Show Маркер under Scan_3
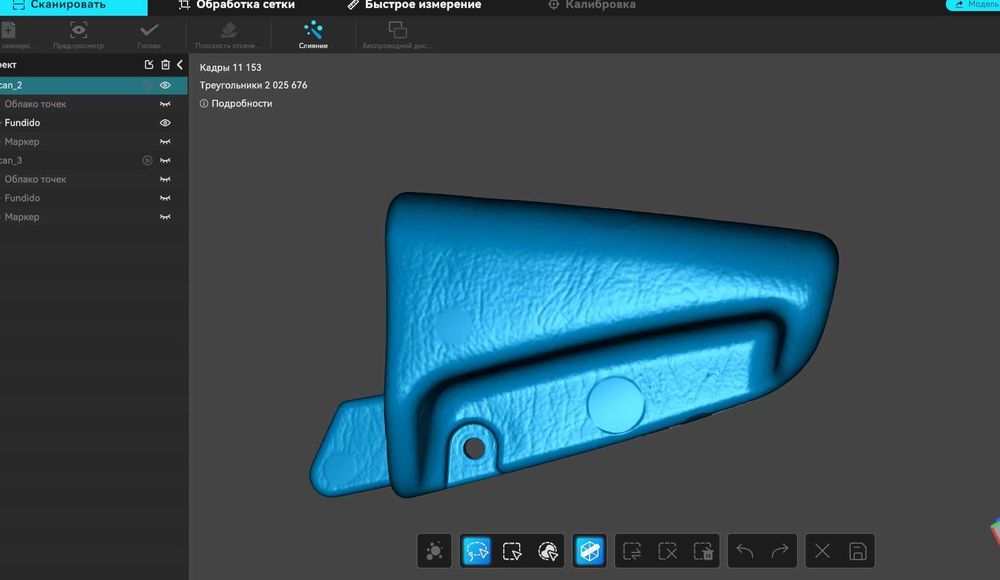The width and height of the screenshot is (1000, 580). (x=165, y=217)
